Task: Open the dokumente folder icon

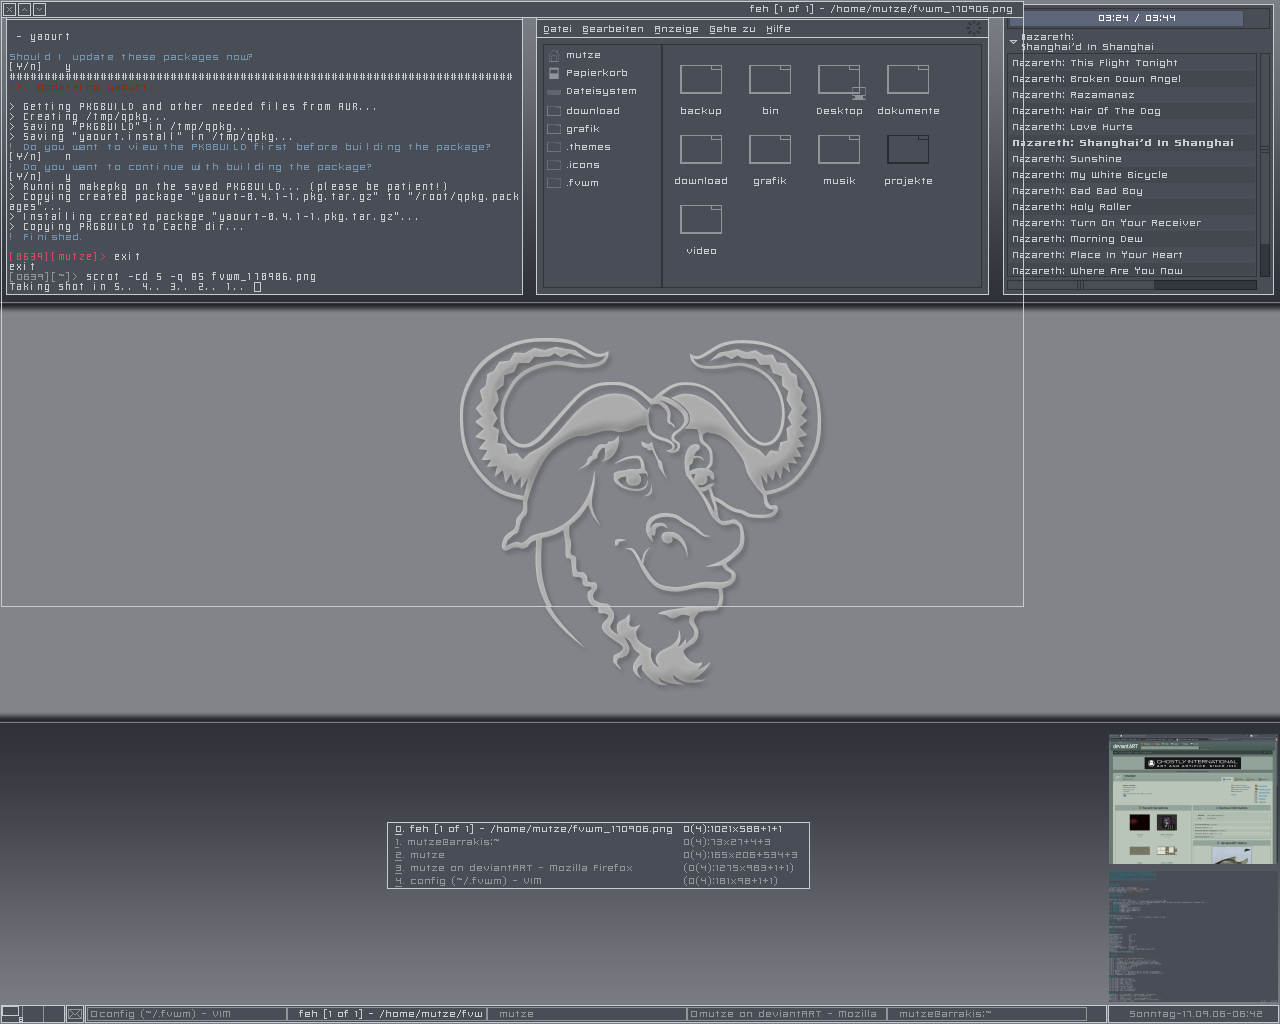Action: [x=908, y=80]
